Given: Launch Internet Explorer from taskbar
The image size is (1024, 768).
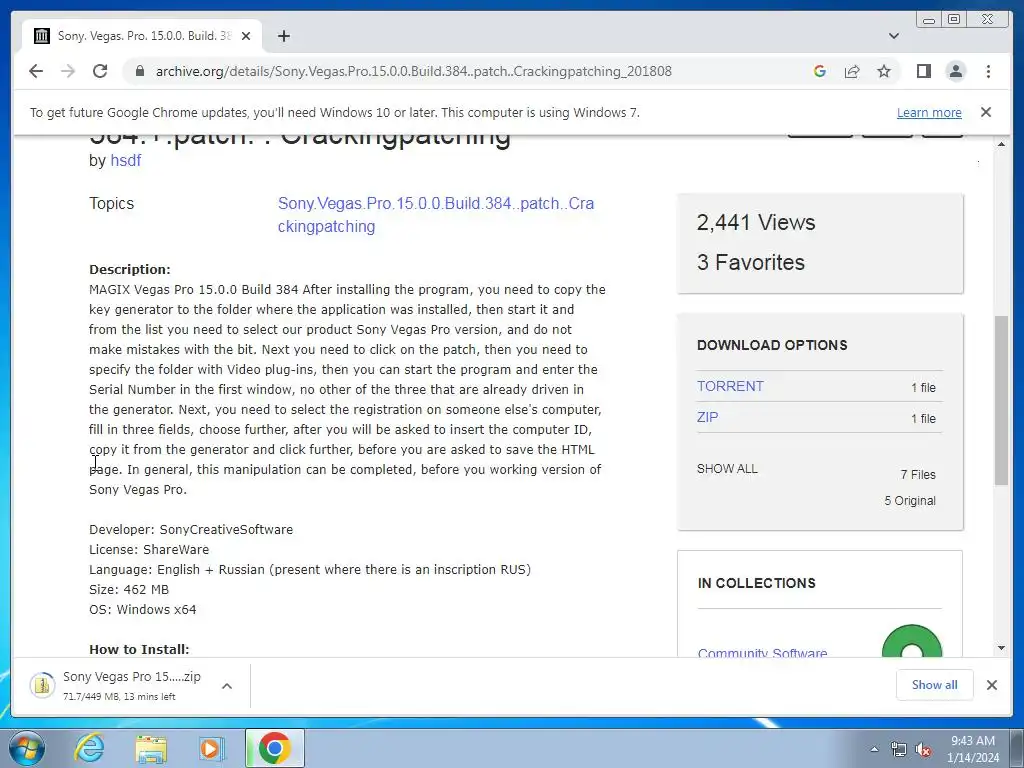Looking at the screenshot, I should tap(89, 748).
